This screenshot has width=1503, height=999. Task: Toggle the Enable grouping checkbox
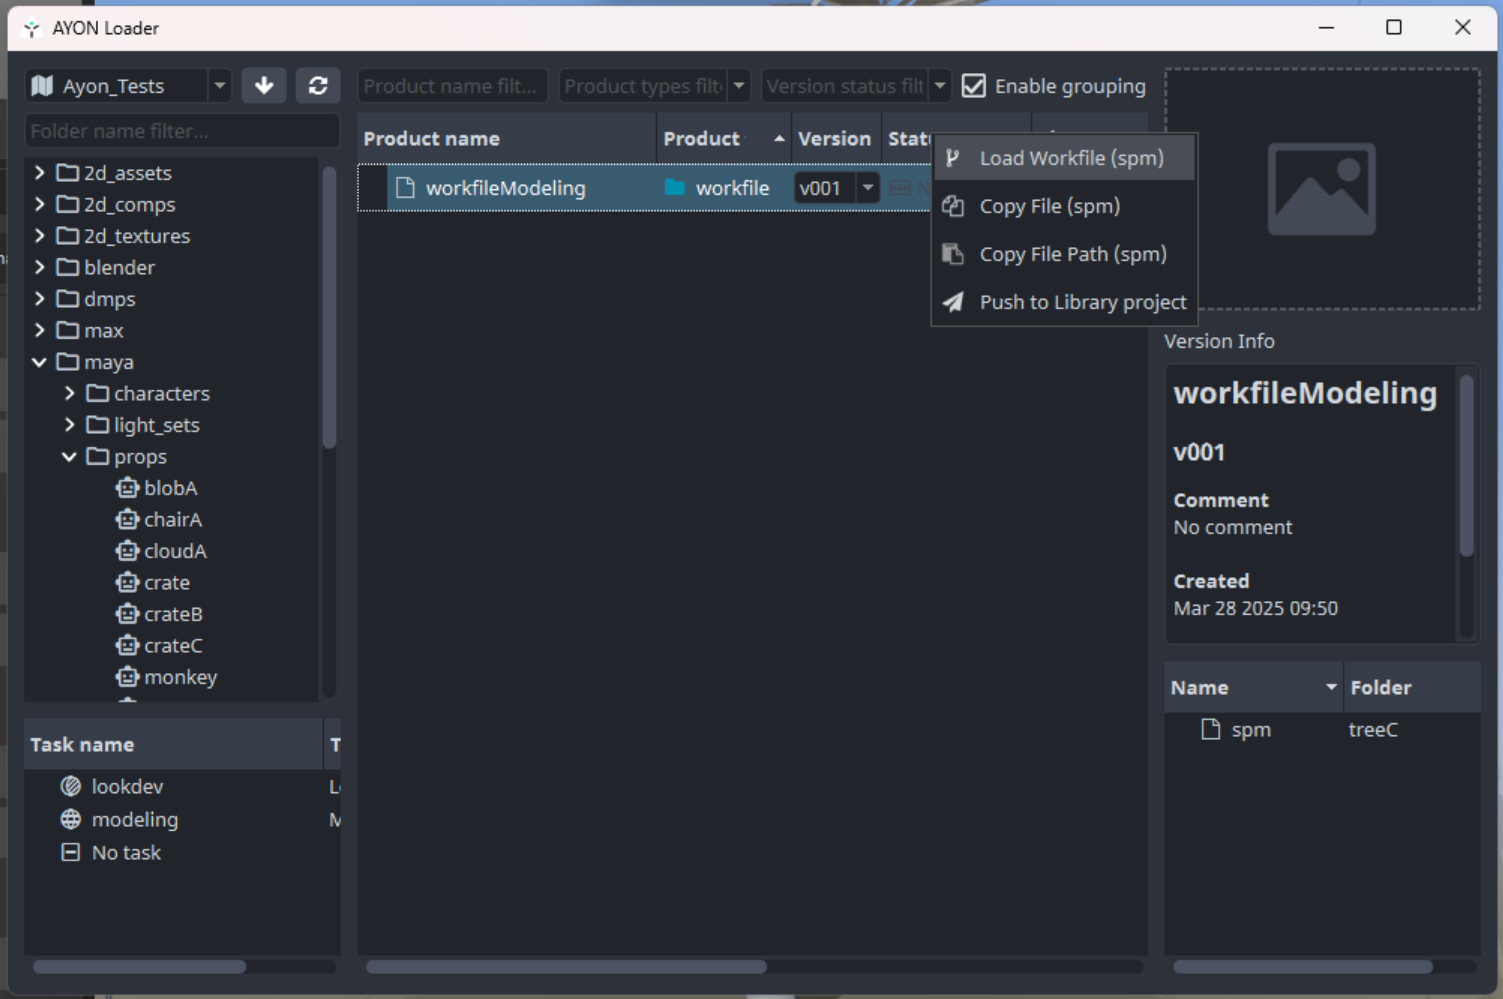tap(973, 86)
